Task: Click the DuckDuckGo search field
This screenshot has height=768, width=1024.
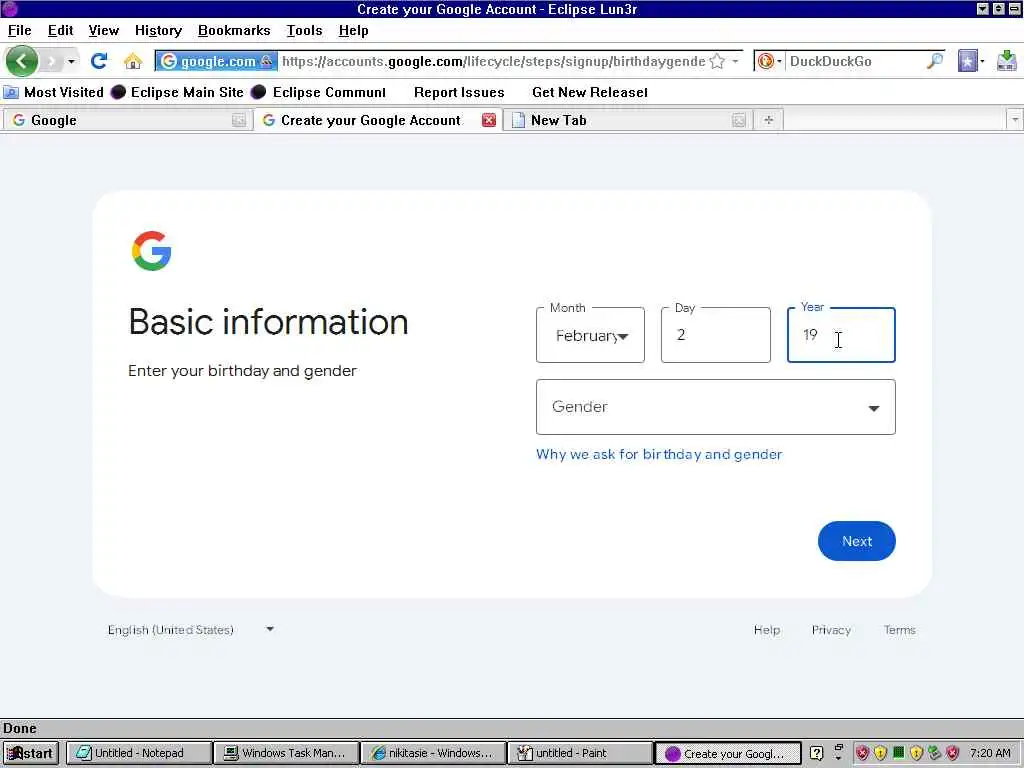Action: pos(856,61)
